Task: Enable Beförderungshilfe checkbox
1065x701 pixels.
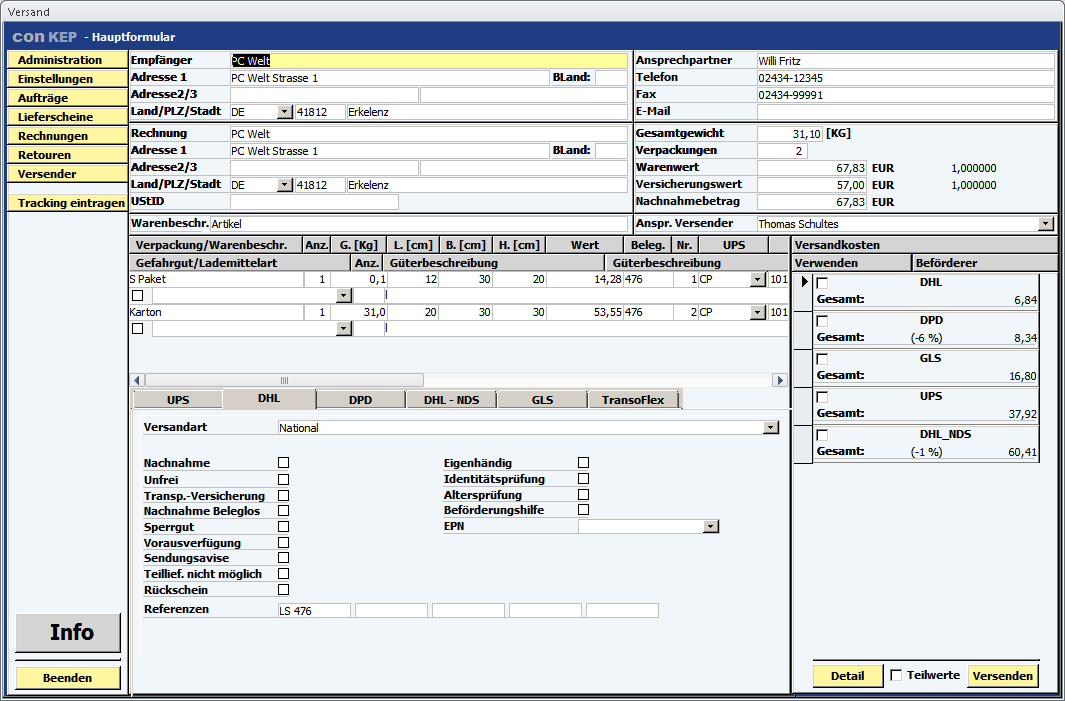Action: (x=583, y=509)
